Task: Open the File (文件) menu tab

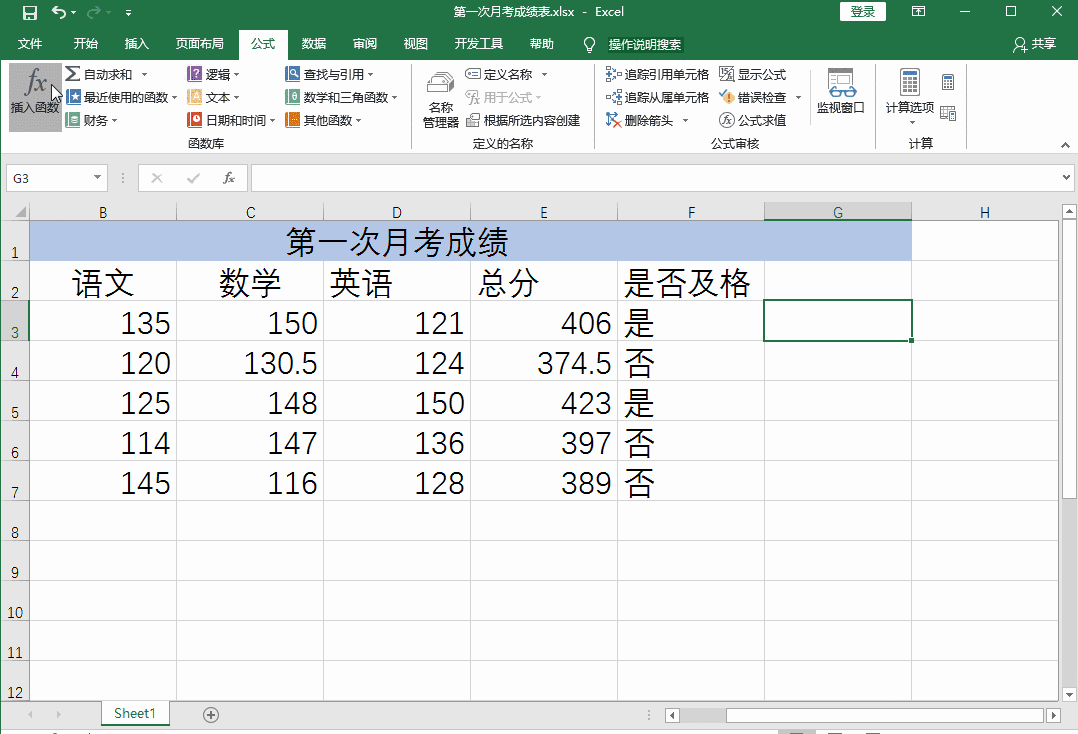Action: [30, 44]
